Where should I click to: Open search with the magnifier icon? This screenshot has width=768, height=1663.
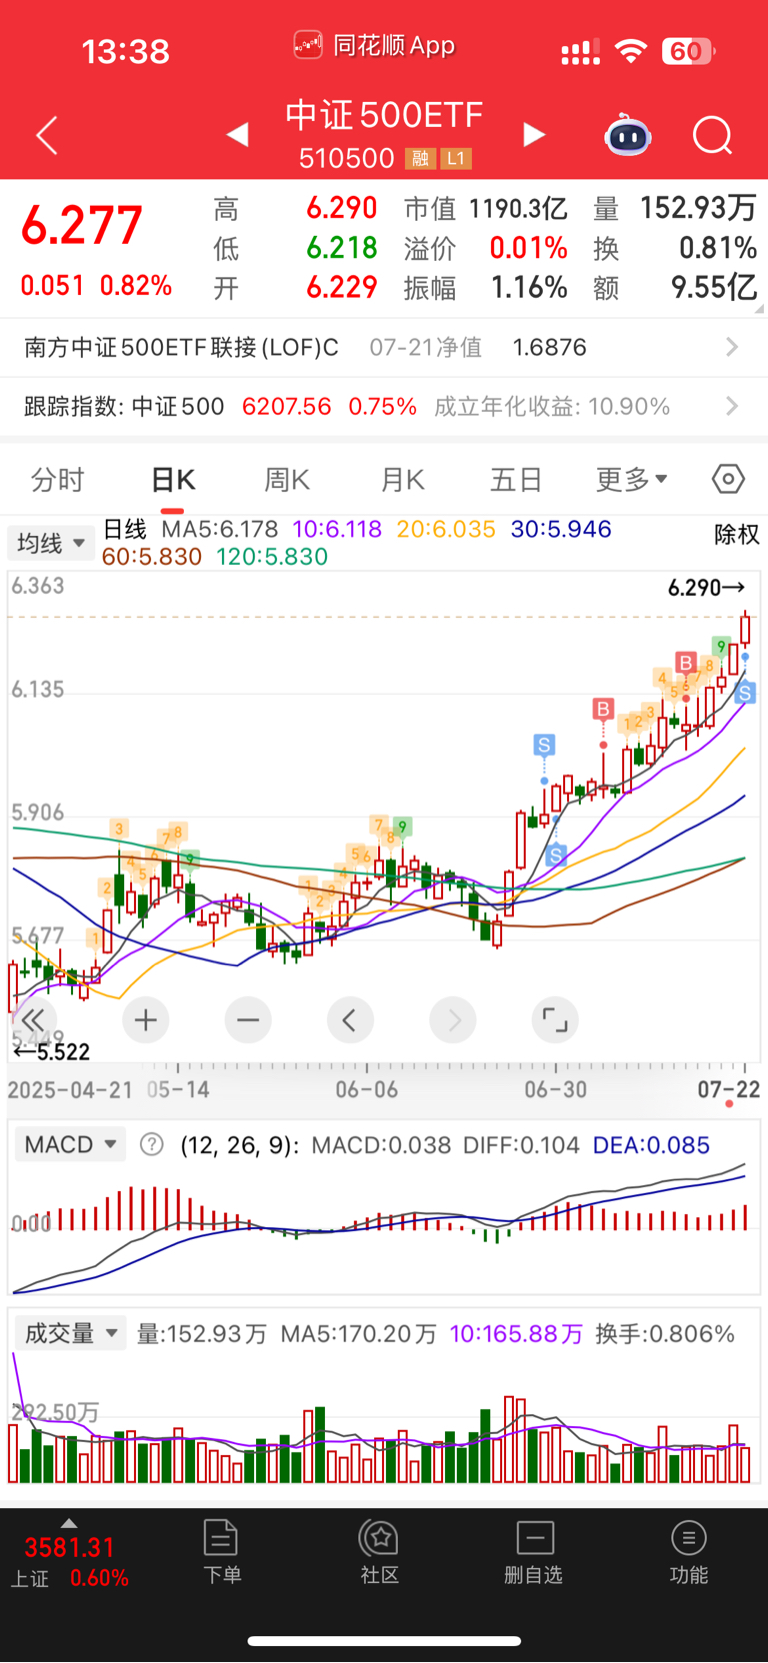713,135
